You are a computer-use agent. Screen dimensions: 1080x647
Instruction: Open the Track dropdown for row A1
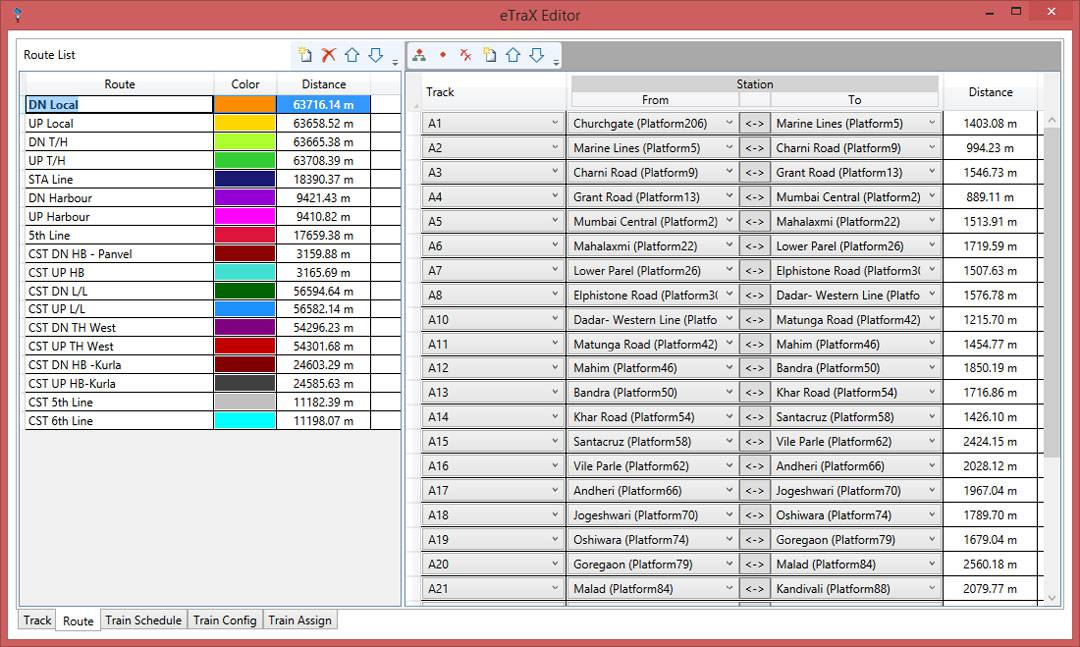coord(558,122)
